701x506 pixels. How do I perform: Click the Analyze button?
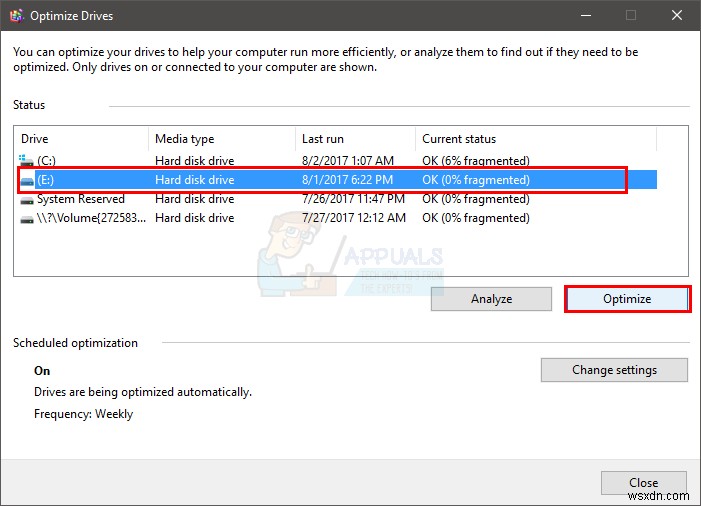click(x=491, y=299)
